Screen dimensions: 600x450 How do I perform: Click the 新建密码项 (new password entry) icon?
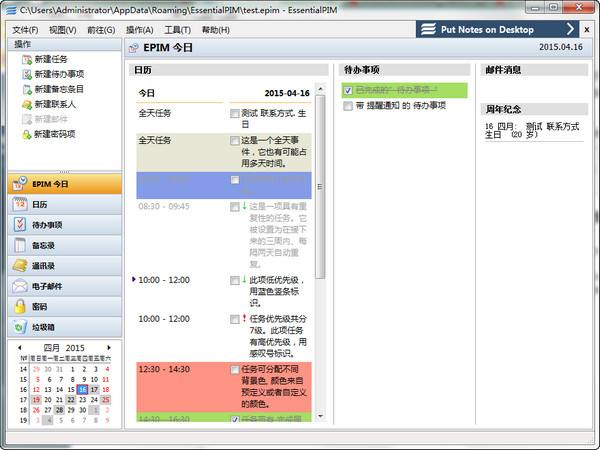[27, 134]
